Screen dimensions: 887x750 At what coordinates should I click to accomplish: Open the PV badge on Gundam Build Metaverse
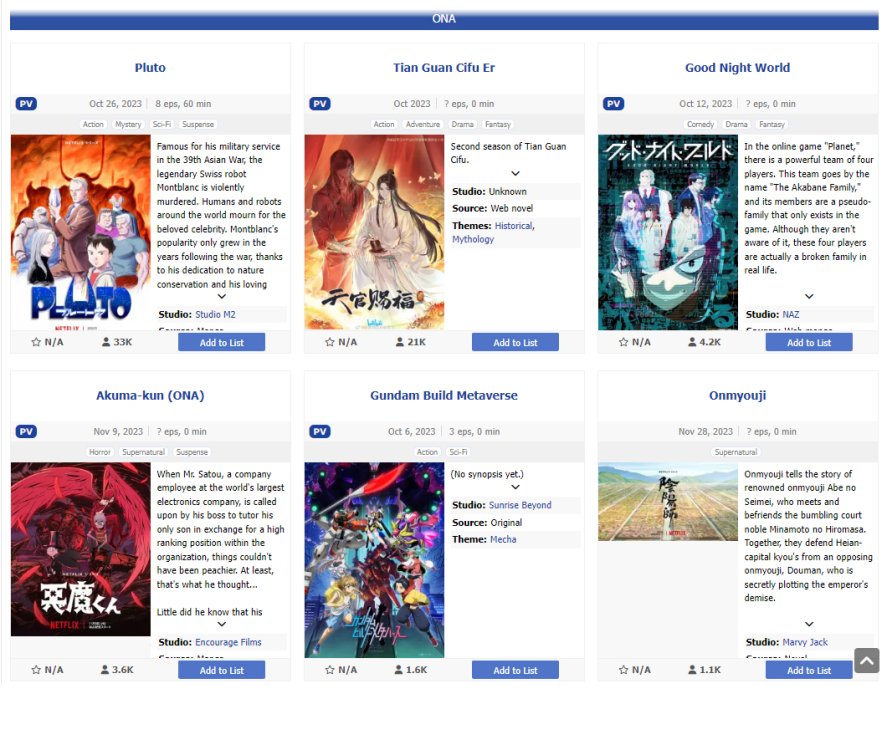[320, 432]
